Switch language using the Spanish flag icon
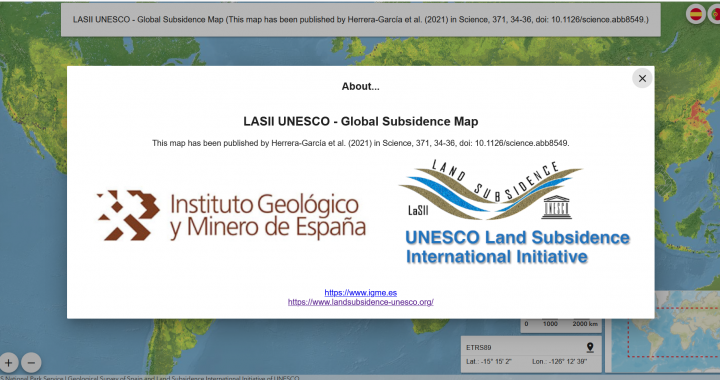The width and height of the screenshot is (720, 380). (696, 14)
